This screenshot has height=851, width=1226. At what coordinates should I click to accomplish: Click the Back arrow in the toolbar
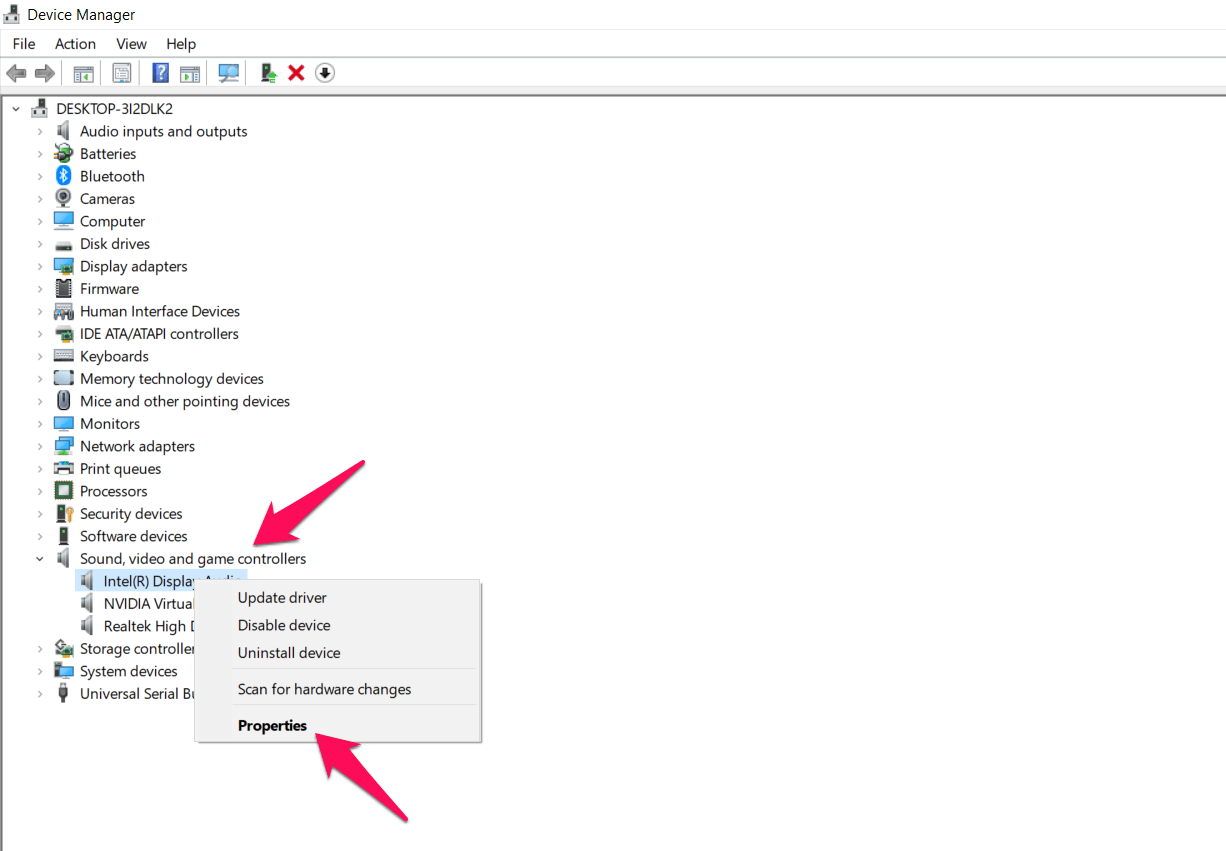point(16,73)
